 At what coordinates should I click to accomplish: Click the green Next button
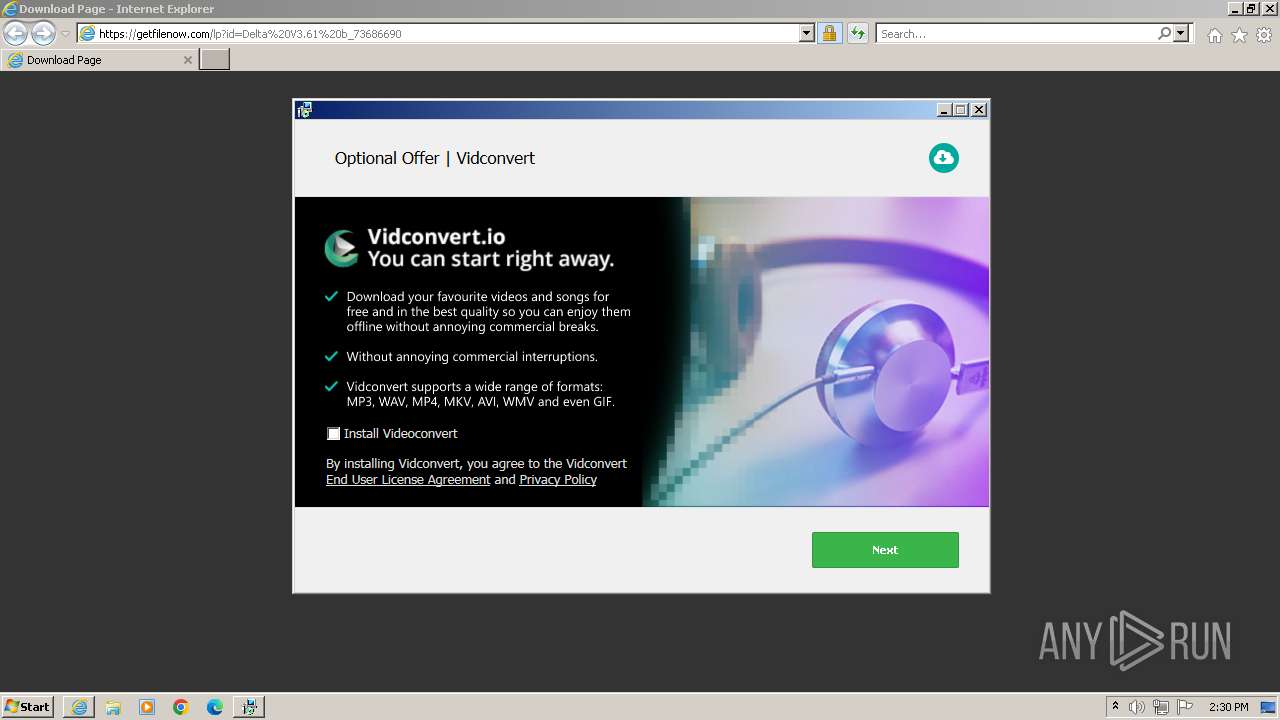885,550
